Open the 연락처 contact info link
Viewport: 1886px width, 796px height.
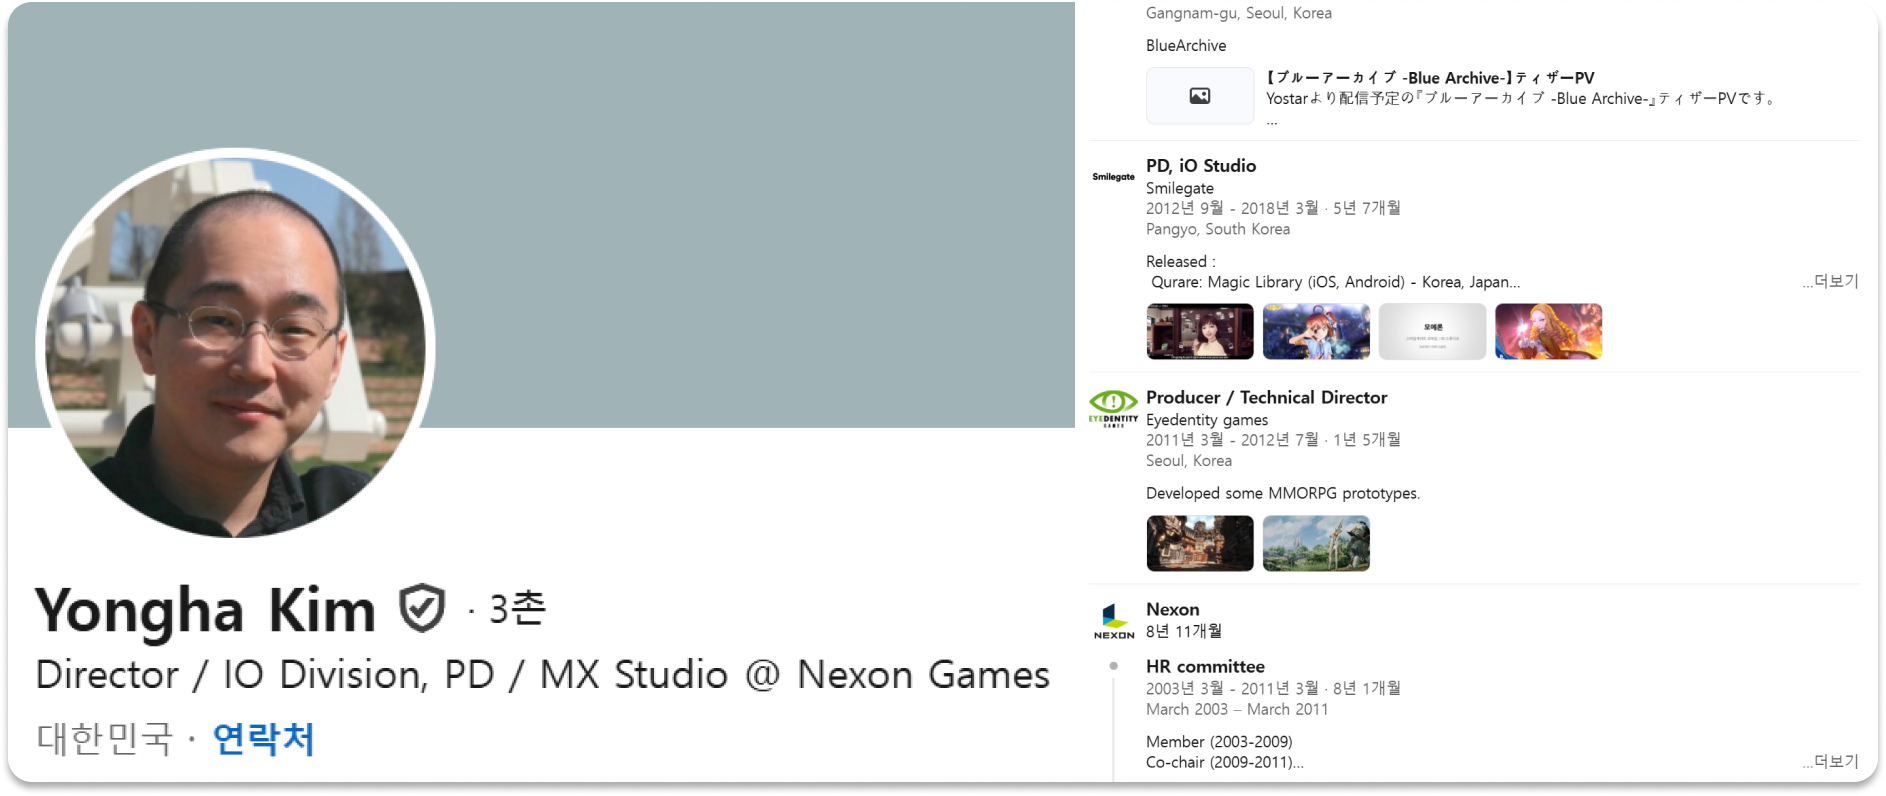click(x=264, y=739)
